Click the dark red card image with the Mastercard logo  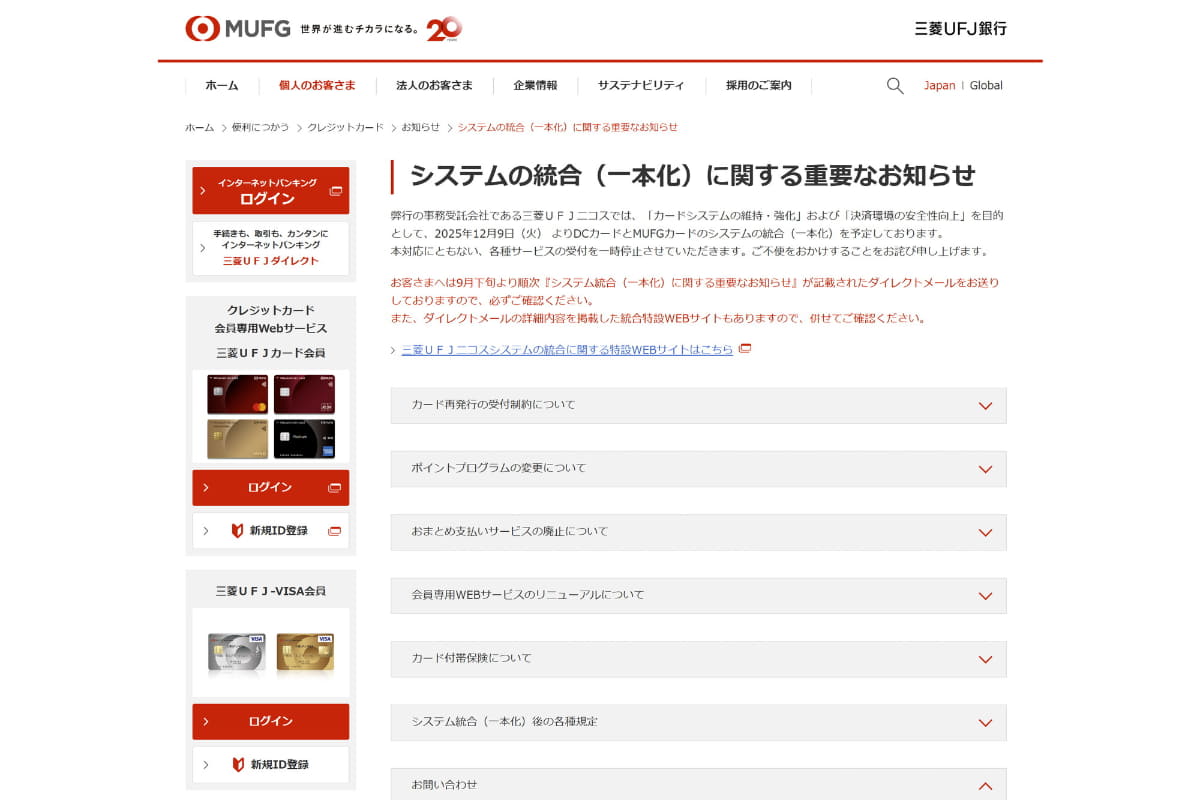(x=237, y=394)
